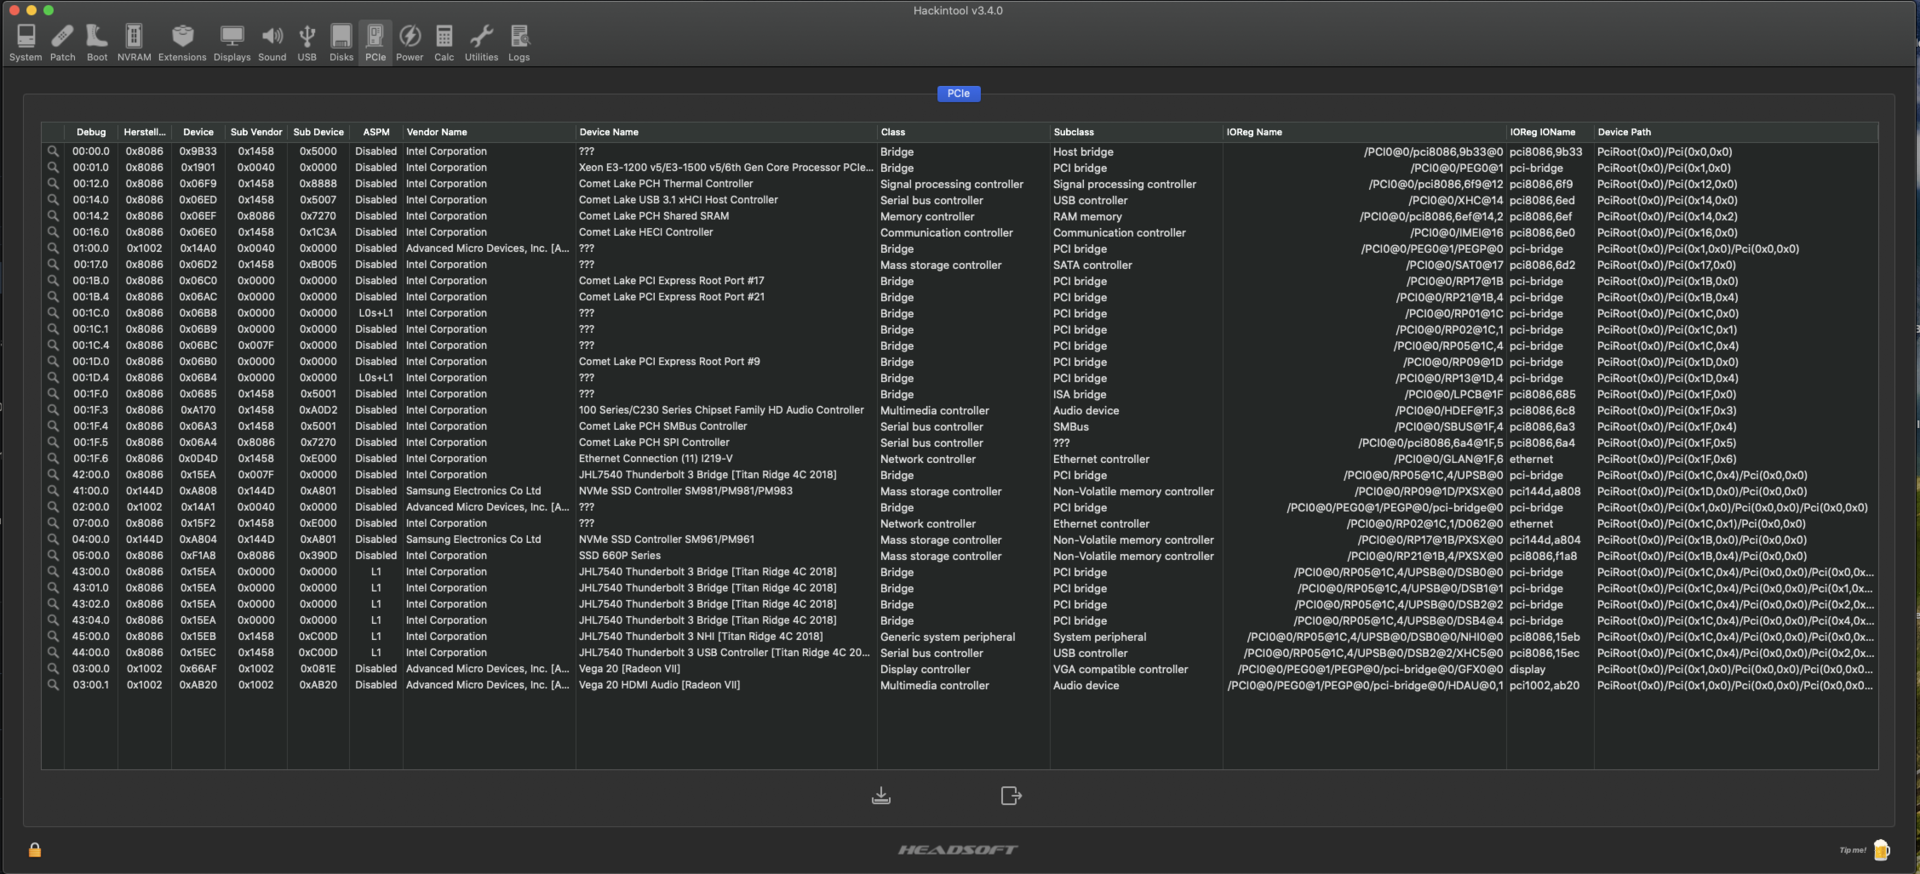1920x874 pixels.
Task: Switch to the NVRAM toolbar section
Action: pyautogui.click(x=134, y=43)
